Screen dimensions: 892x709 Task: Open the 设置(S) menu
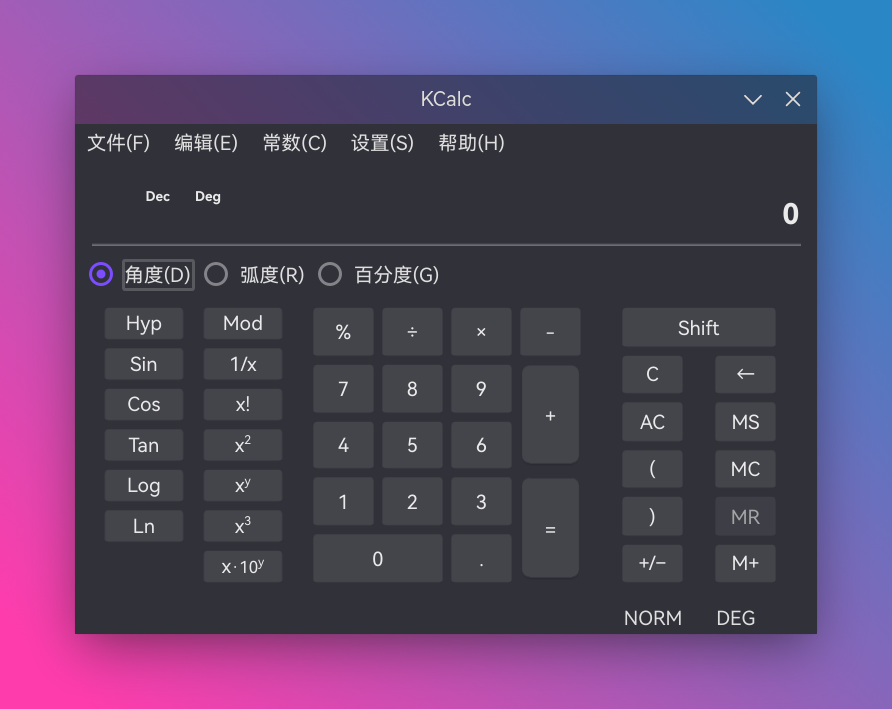click(x=382, y=143)
